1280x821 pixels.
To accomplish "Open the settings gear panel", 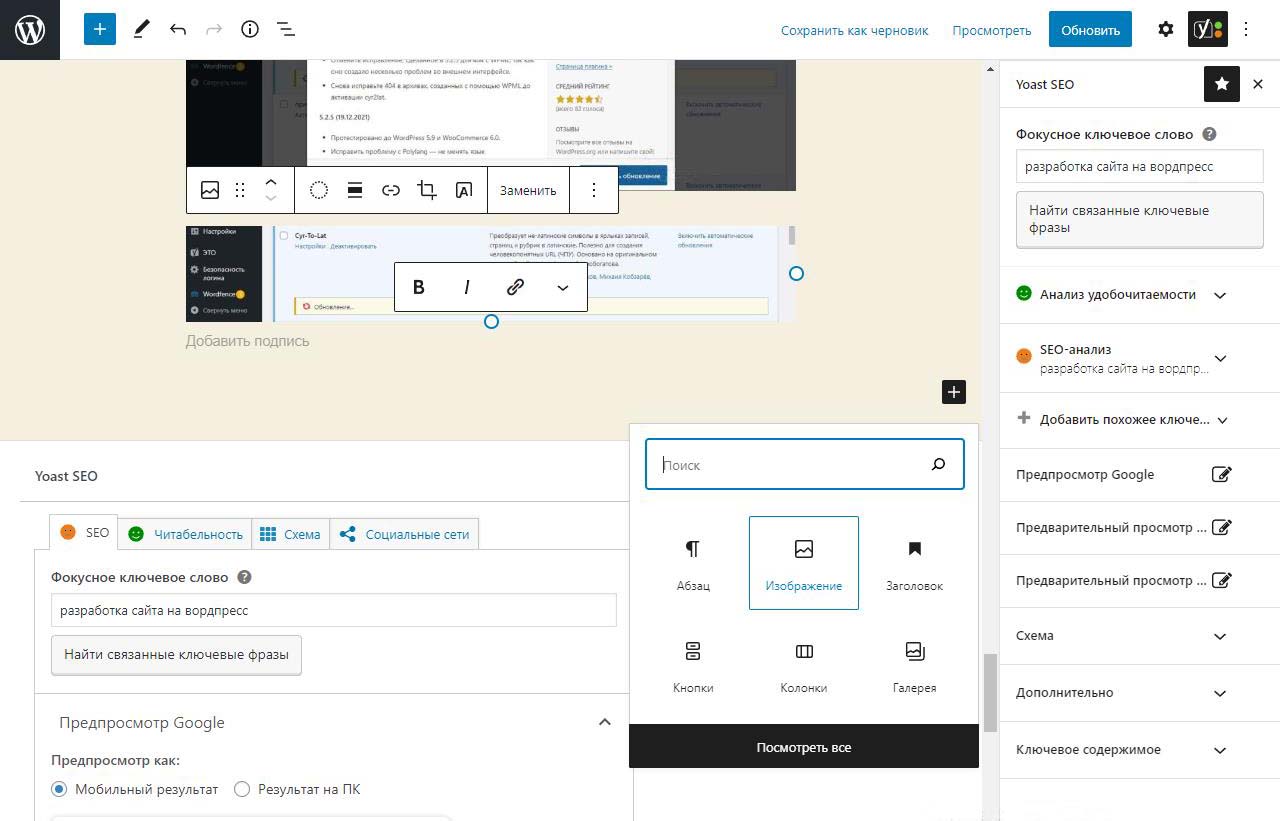I will tap(1165, 29).
